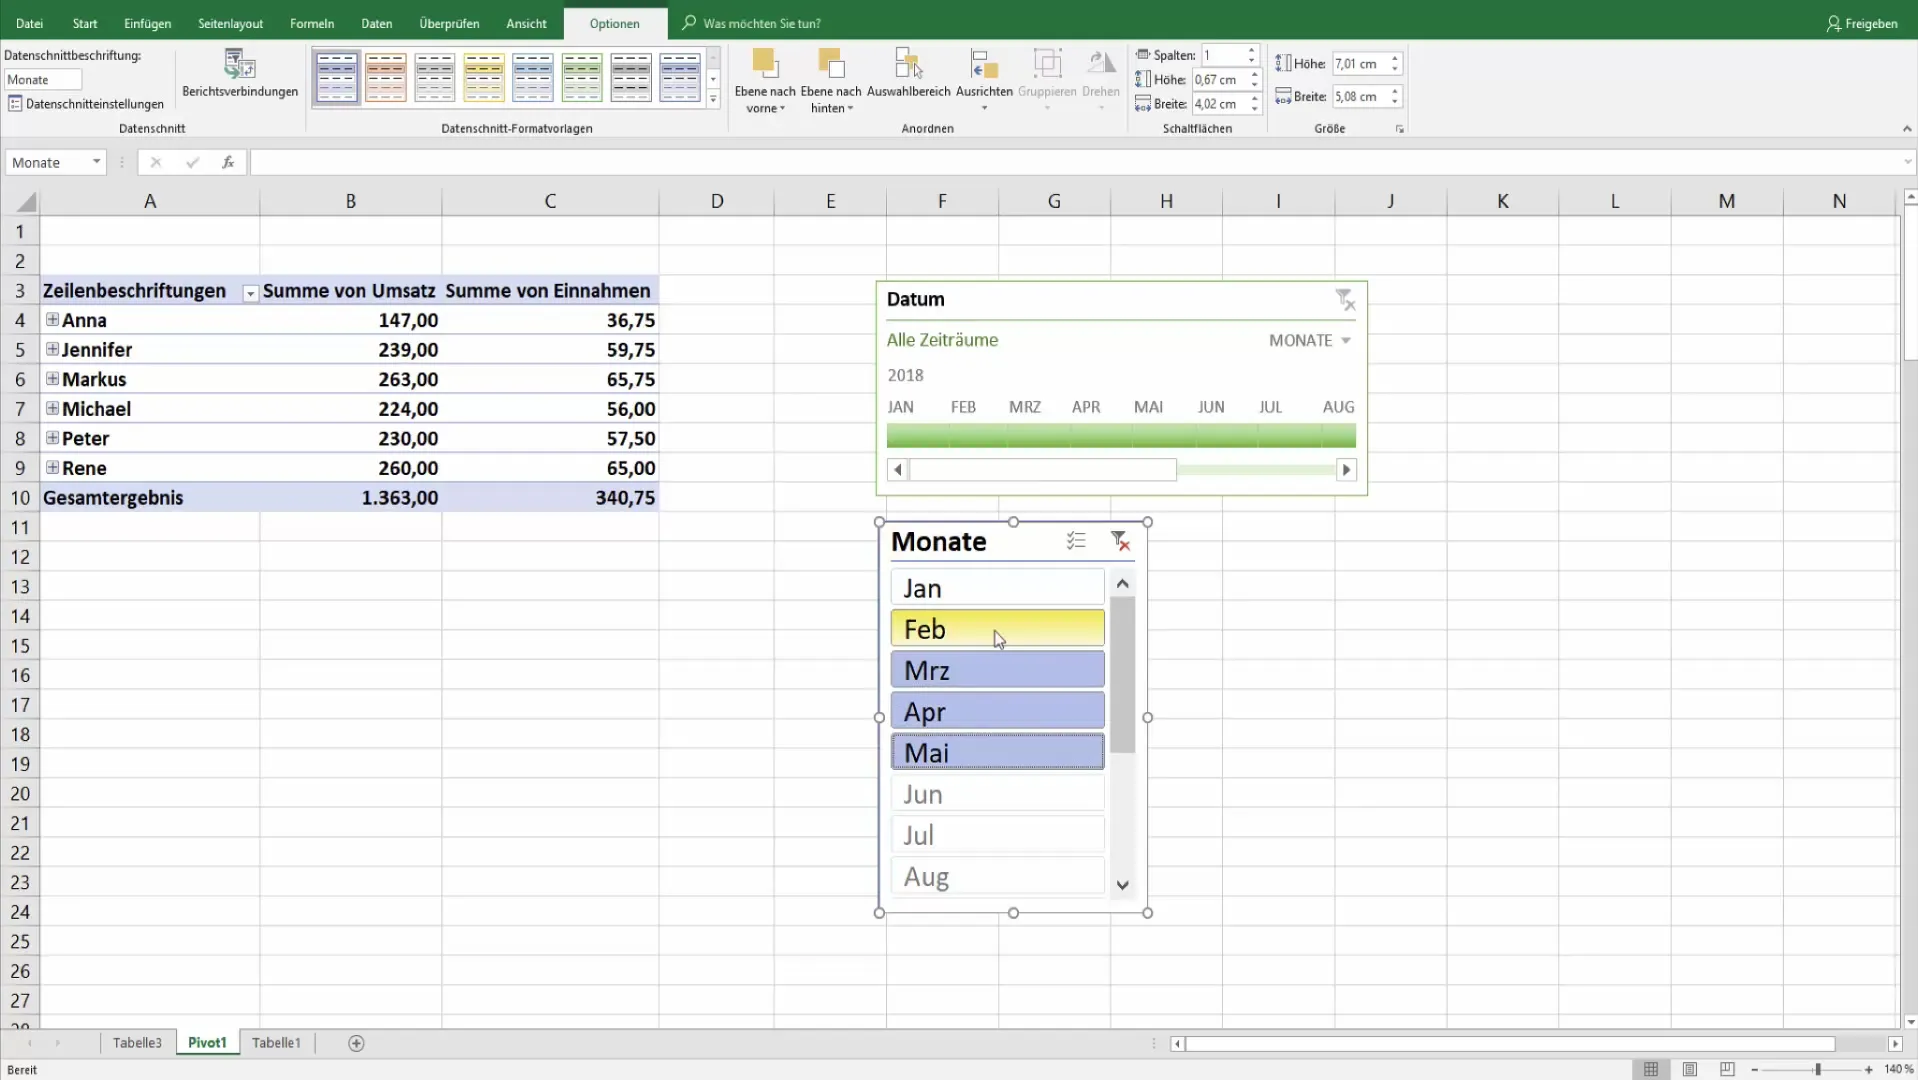Click zoom in plus icon
This screenshot has height=1080, width=1918.
pyautogui.click(x=1868, y=1070)
